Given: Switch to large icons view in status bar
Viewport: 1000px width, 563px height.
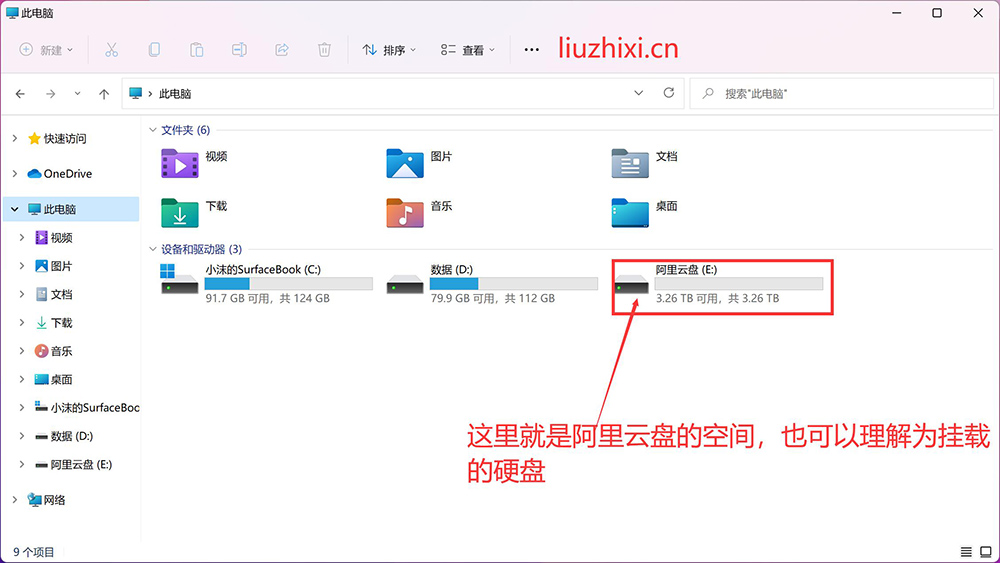Looking at the screenshot, I should click(x=985, y=552).
